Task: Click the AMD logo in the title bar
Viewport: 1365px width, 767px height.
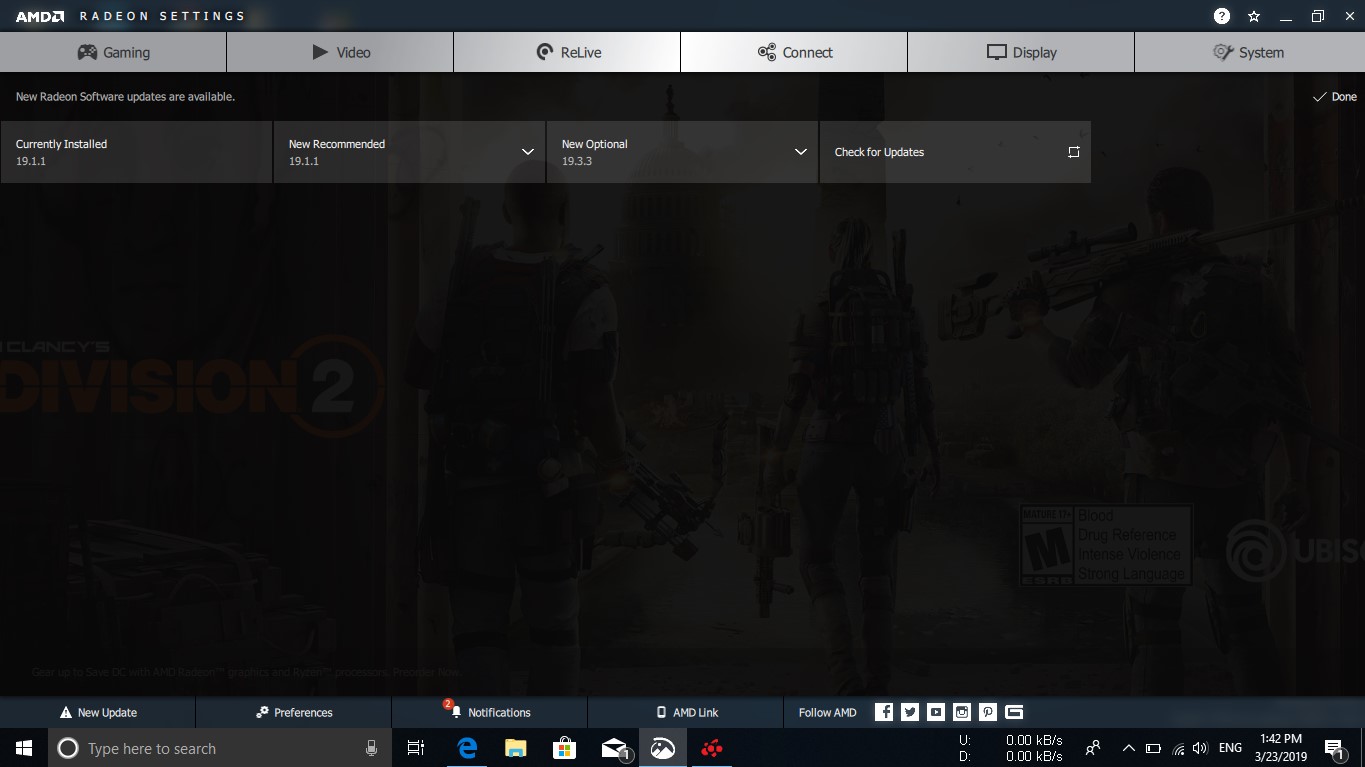Action: [40, 16]
